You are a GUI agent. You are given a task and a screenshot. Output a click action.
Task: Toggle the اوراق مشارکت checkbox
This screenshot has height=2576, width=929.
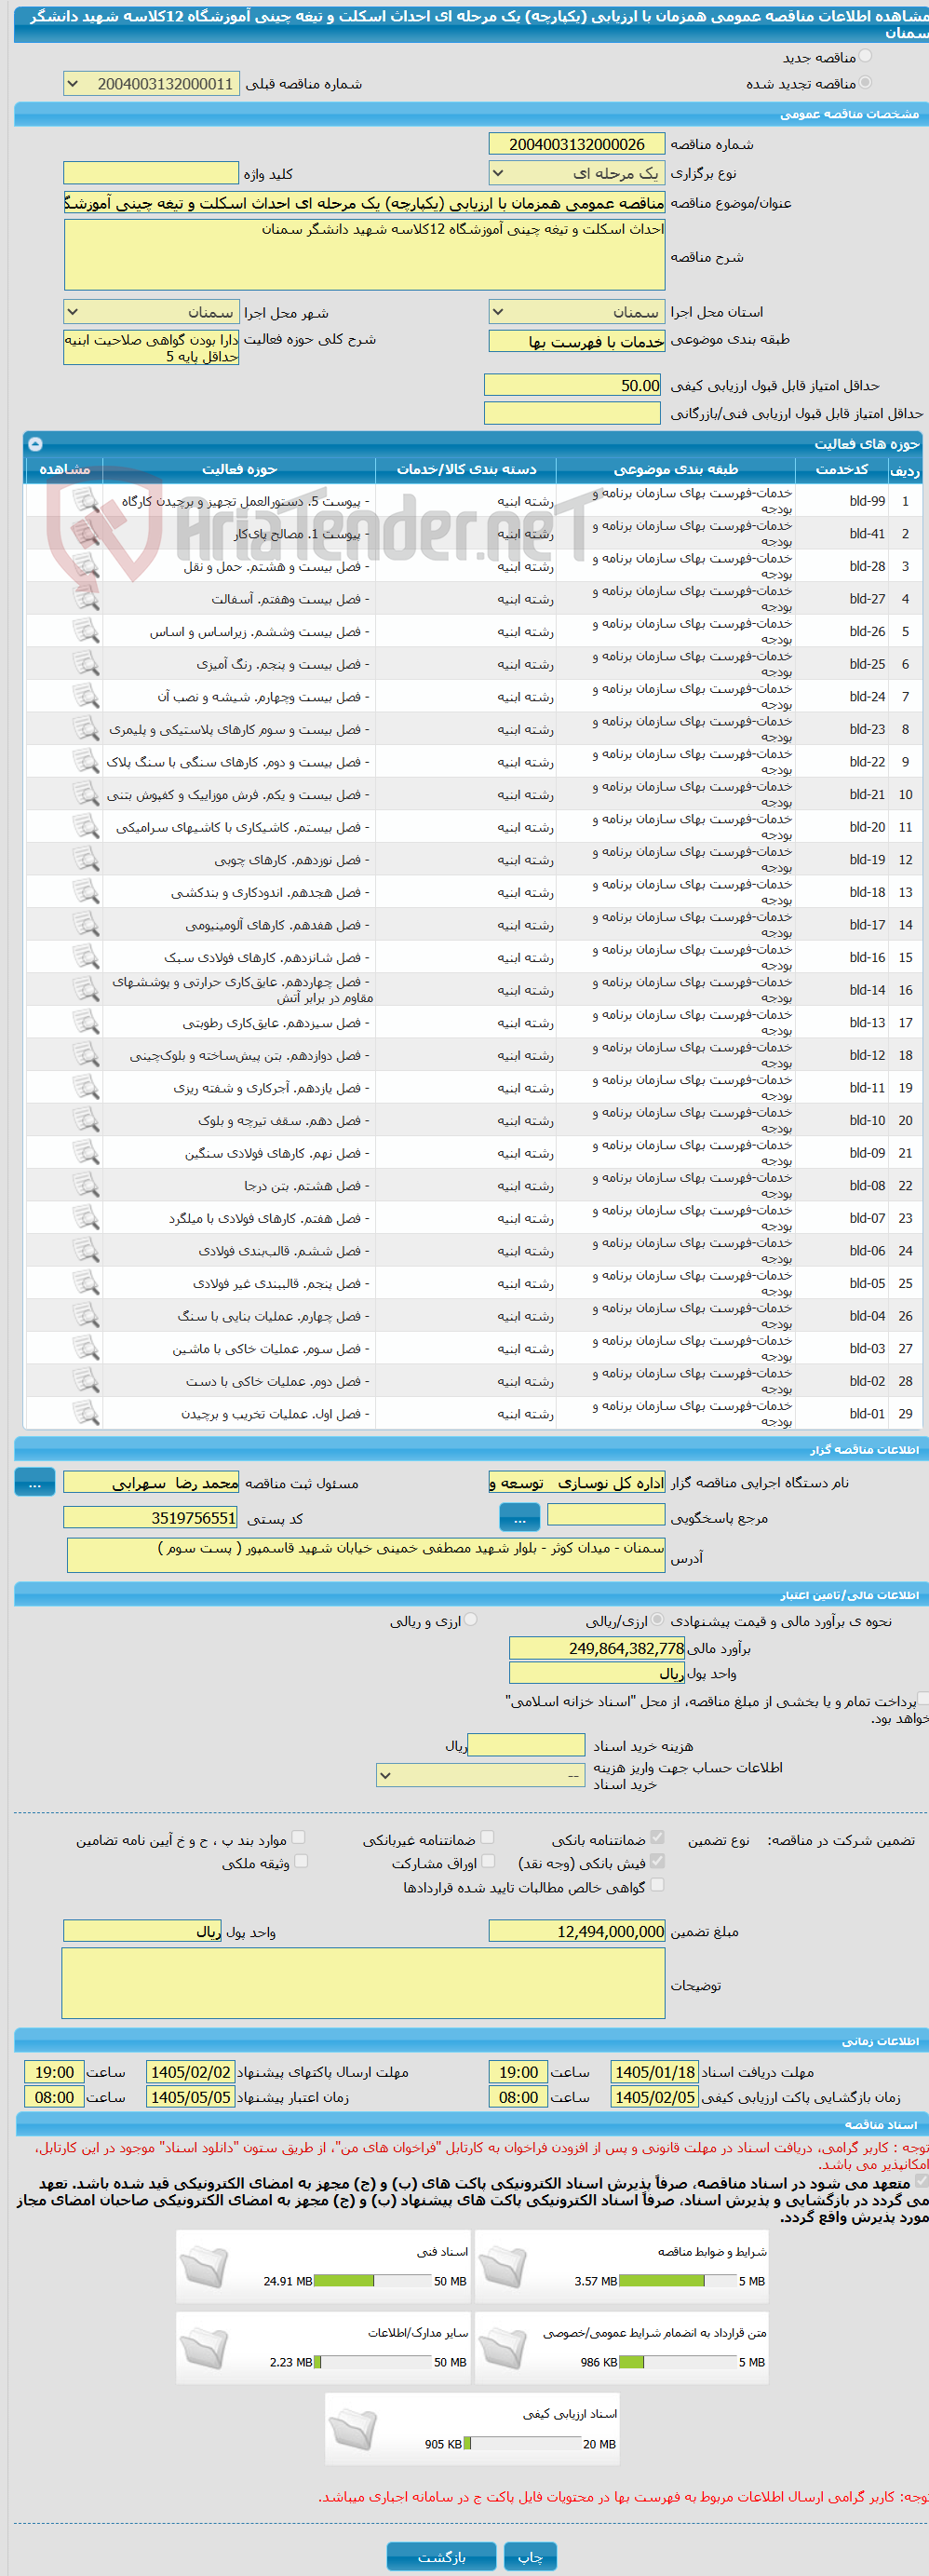pyautogui.click(x=488, y=1862)
